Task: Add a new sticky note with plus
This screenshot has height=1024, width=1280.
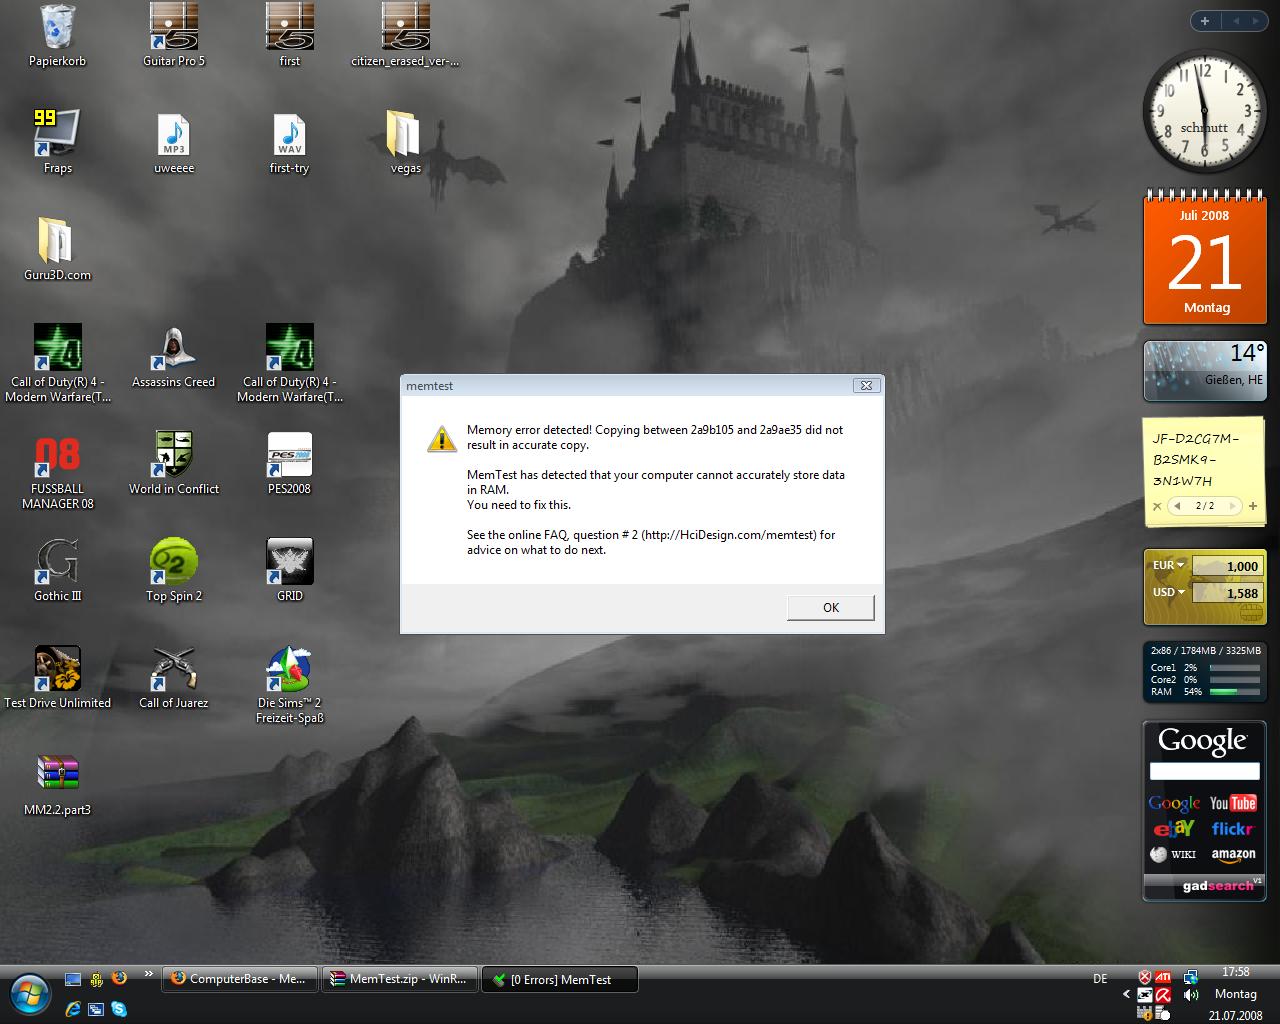Action: (x=1253, y=506)
